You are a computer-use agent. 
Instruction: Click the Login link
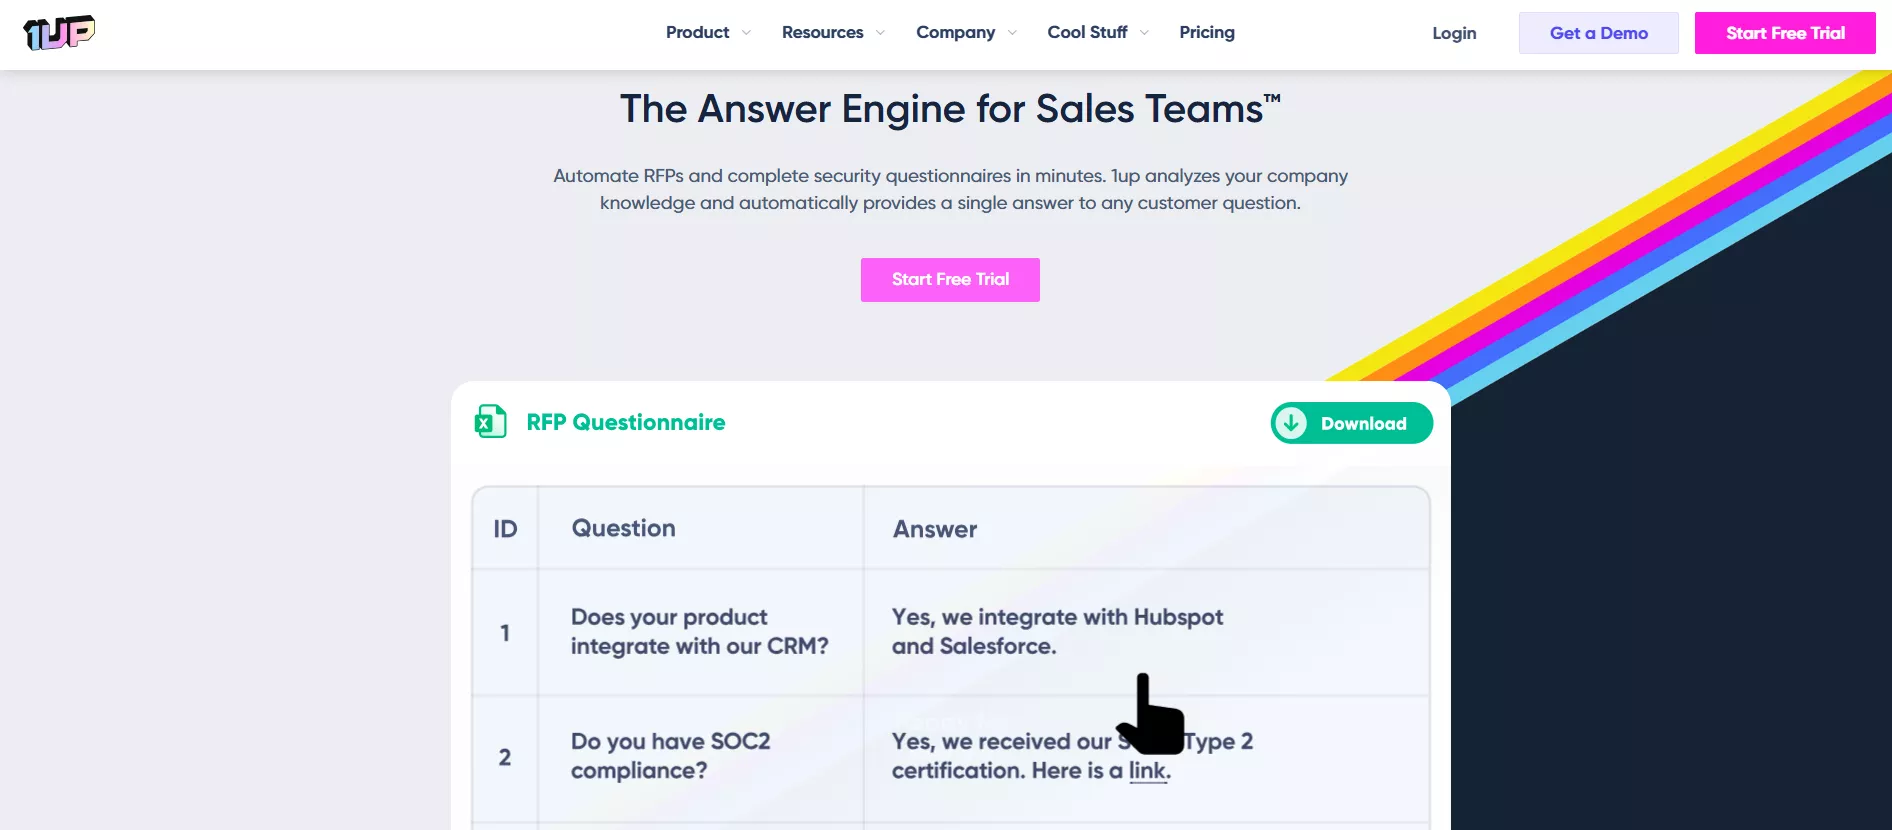click(1454, 33)
